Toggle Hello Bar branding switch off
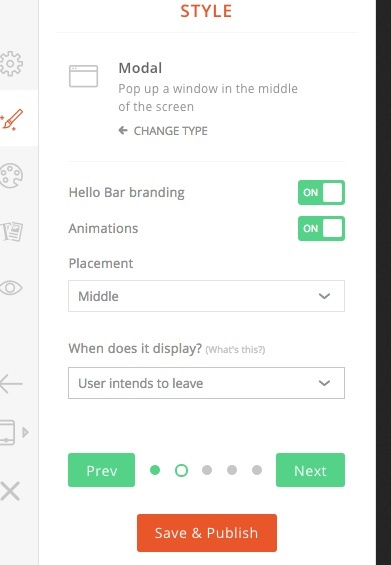 [x=321, y=192]
